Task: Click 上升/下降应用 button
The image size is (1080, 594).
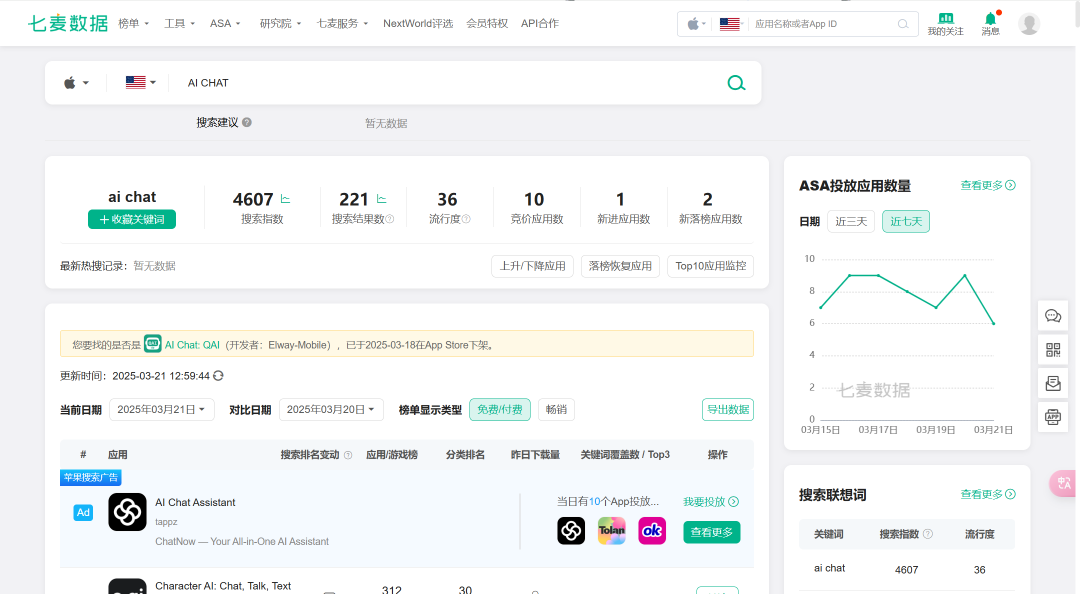Action: tap(532, 266)
